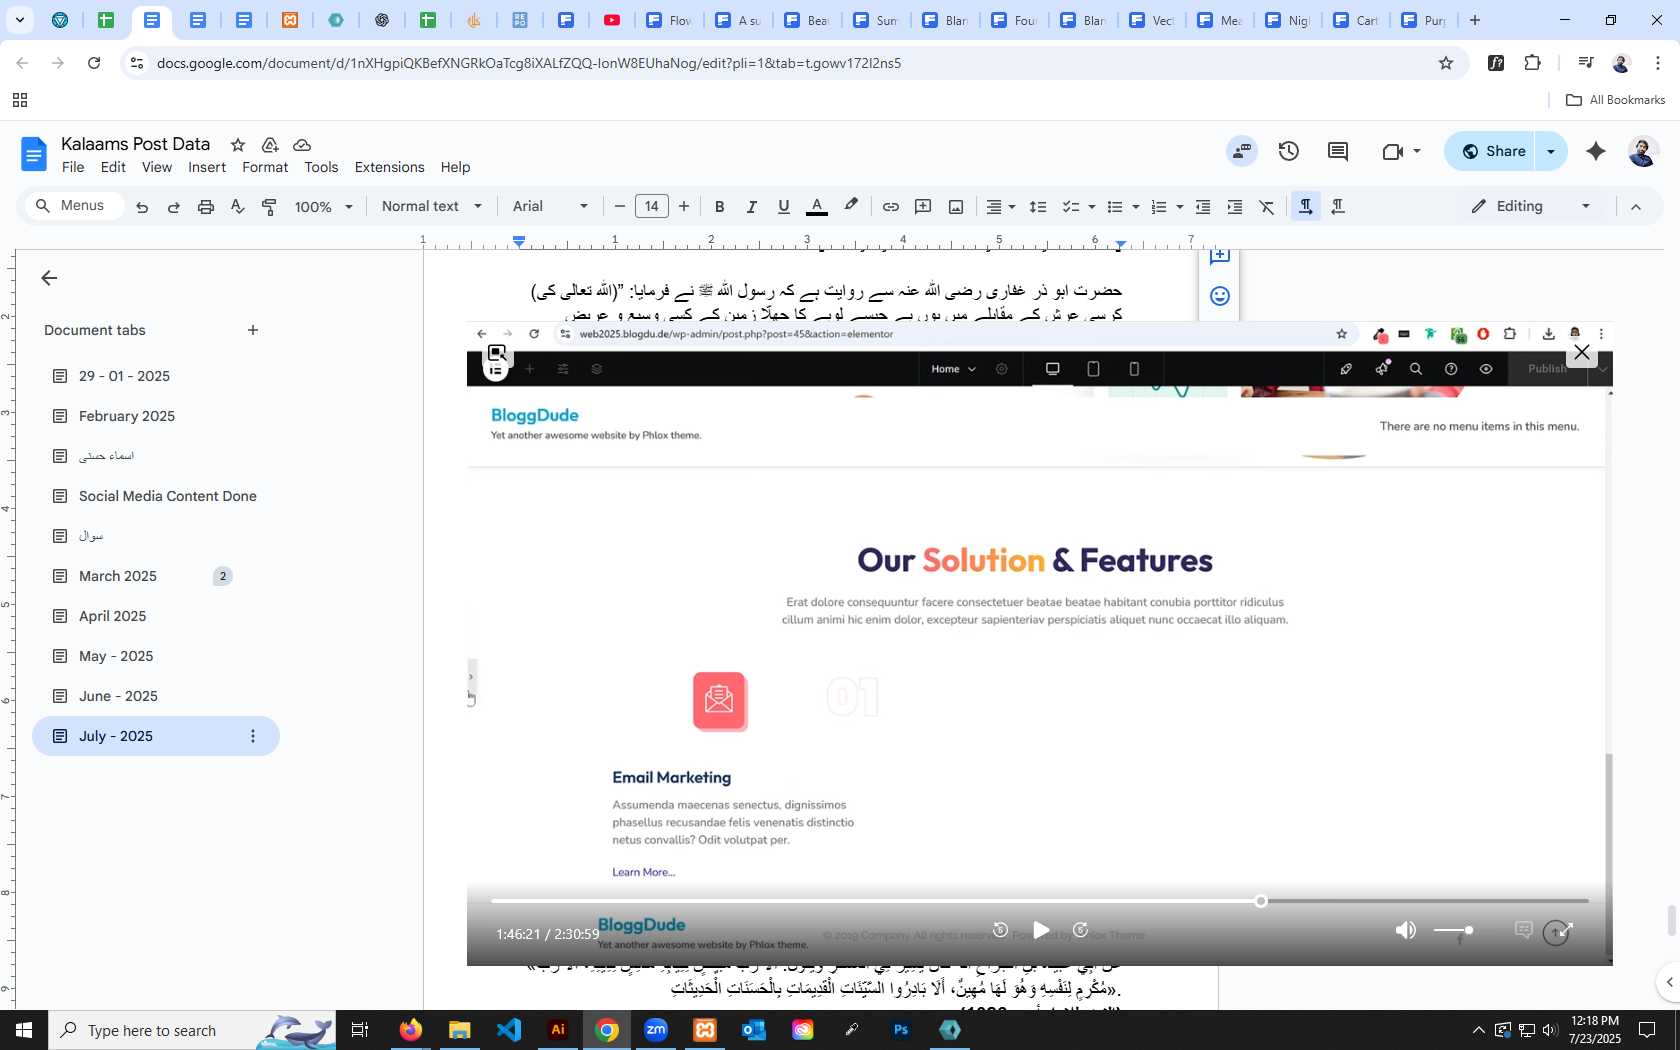Open highlight color picker
The width and height of the screenshot is (1680, 1050).
(851, 207)
